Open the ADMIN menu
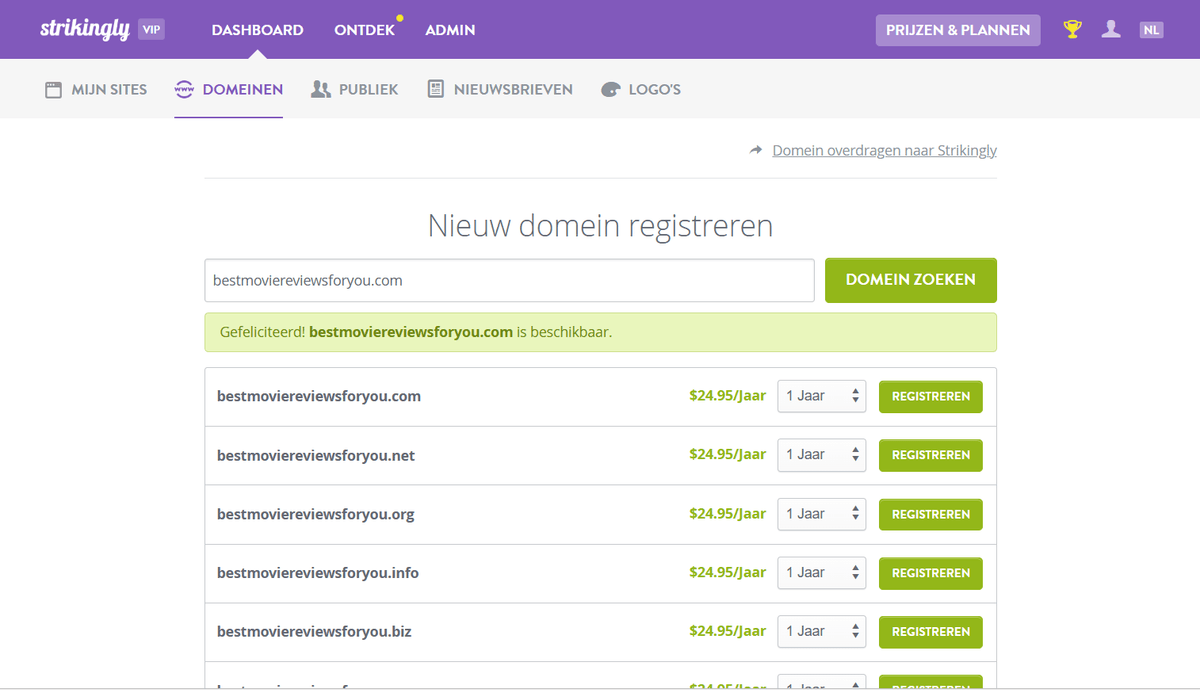This screenshot has height=690, width=1200. click(450, 30)
